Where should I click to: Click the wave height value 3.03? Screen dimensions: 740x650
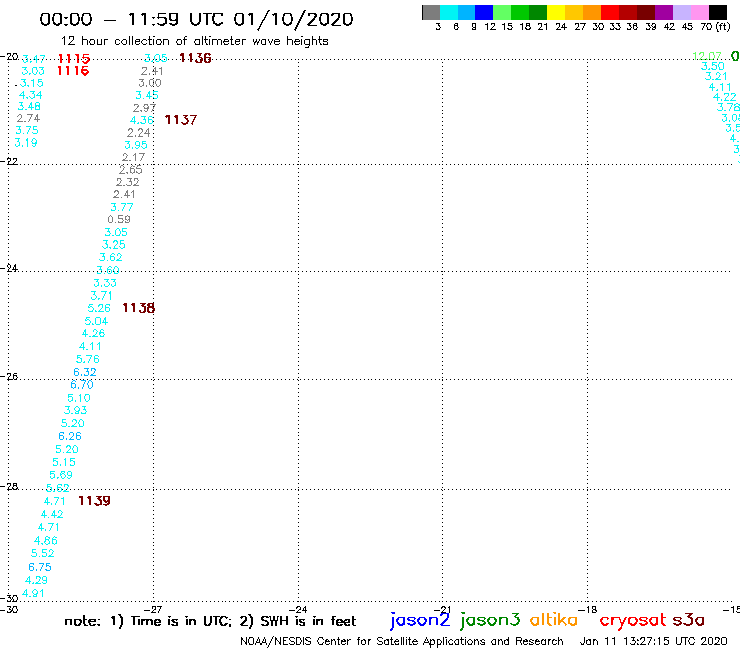pyautogui.click(x=33, y=71)
